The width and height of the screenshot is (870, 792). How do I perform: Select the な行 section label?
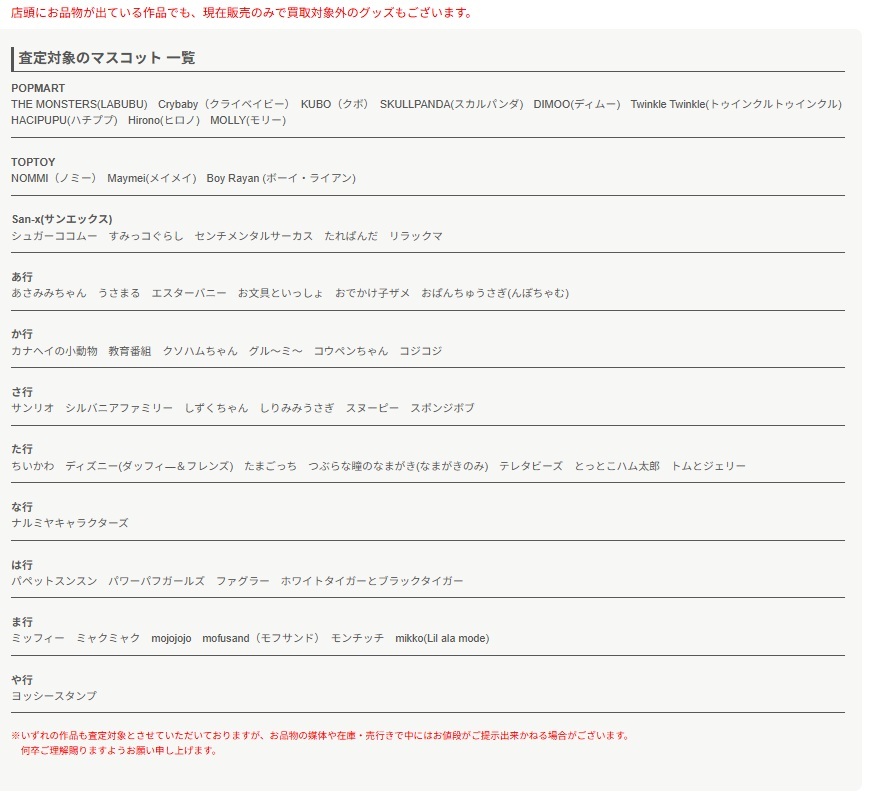tap(22, 507)
